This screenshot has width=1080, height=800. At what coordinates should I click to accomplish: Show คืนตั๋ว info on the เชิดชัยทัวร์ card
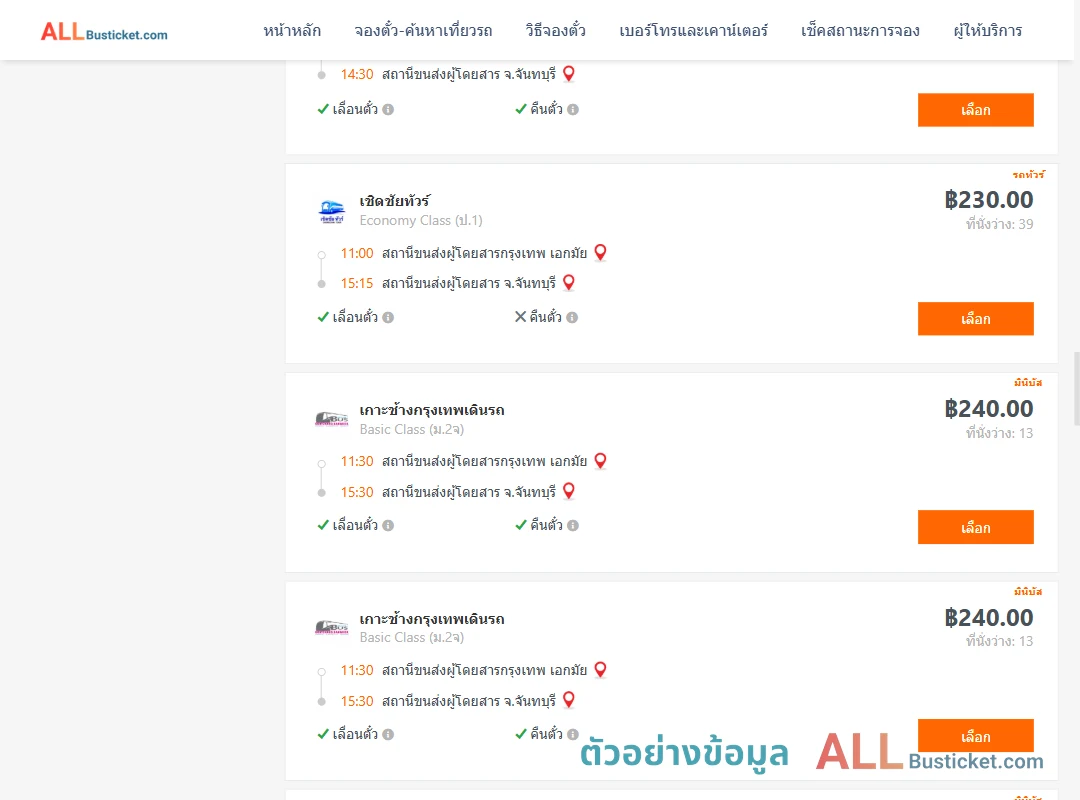[572, 318]
